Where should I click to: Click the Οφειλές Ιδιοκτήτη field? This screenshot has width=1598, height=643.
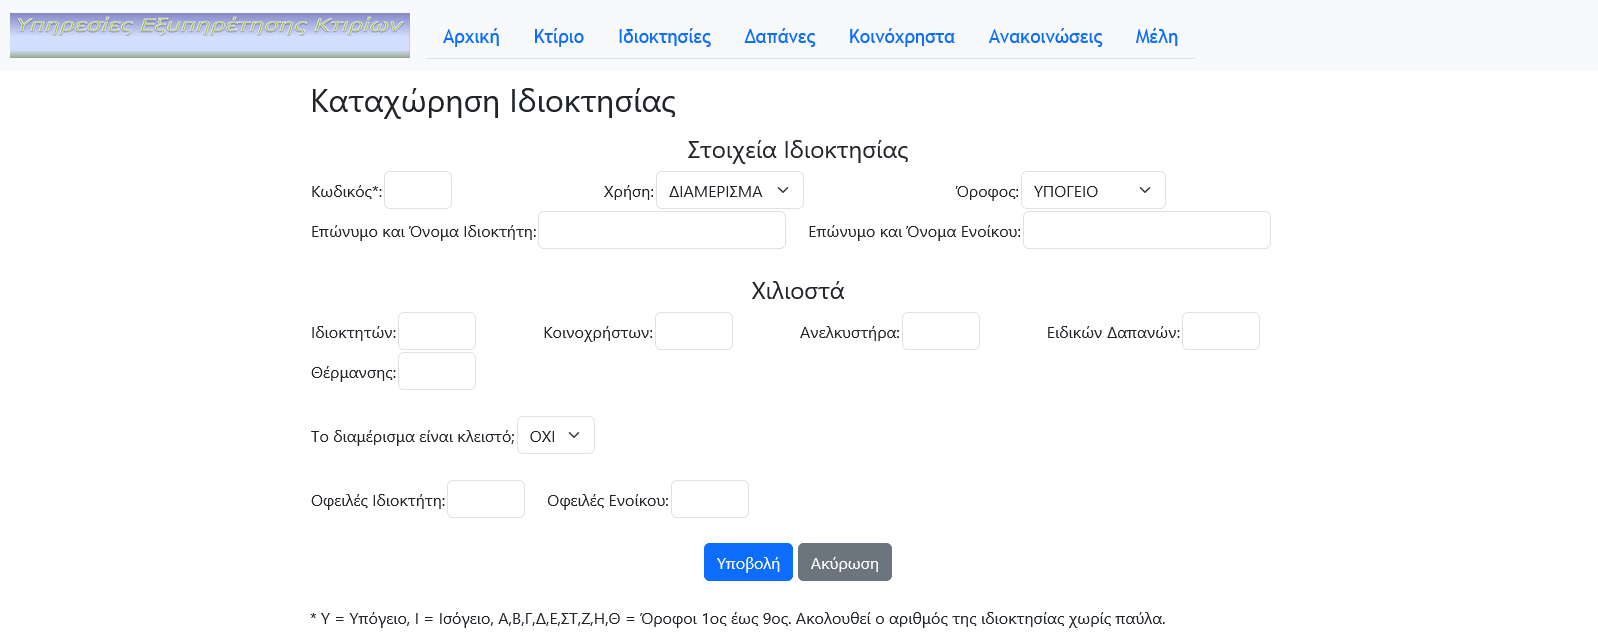pyautogui.click(x=485, y=498)
